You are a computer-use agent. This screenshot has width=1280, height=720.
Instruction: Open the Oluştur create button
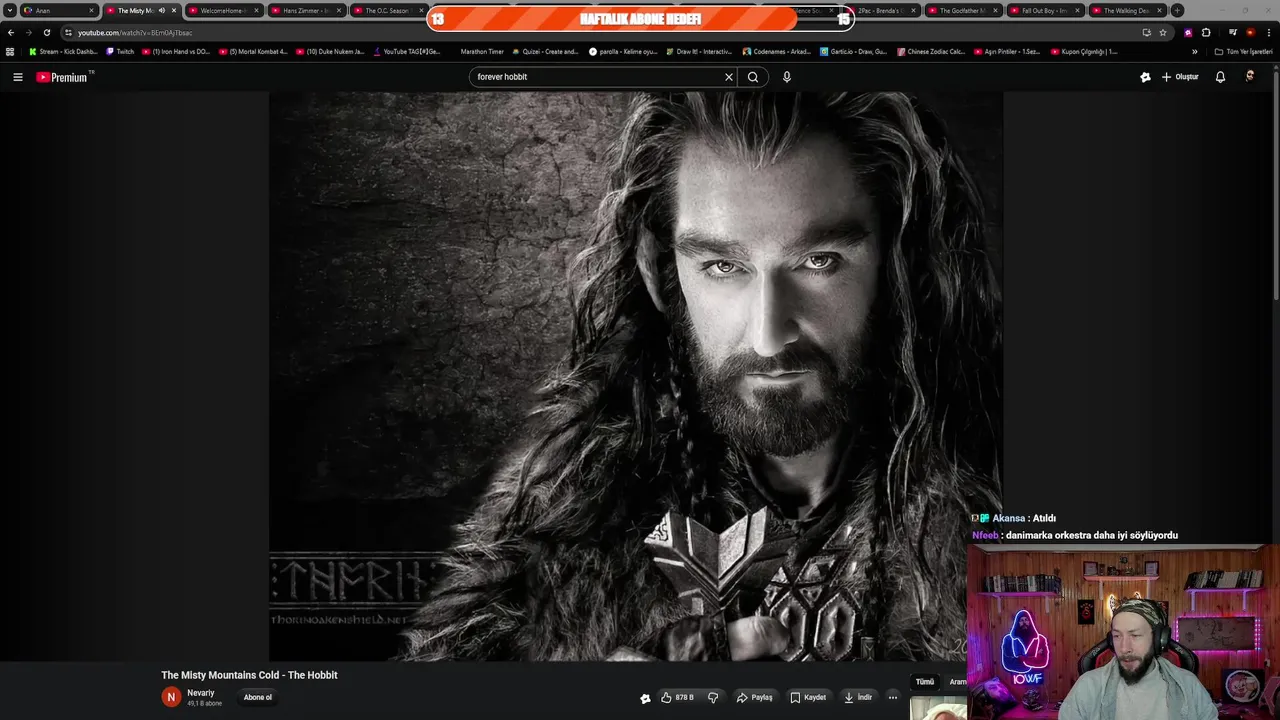click(x=1180, y=77)
